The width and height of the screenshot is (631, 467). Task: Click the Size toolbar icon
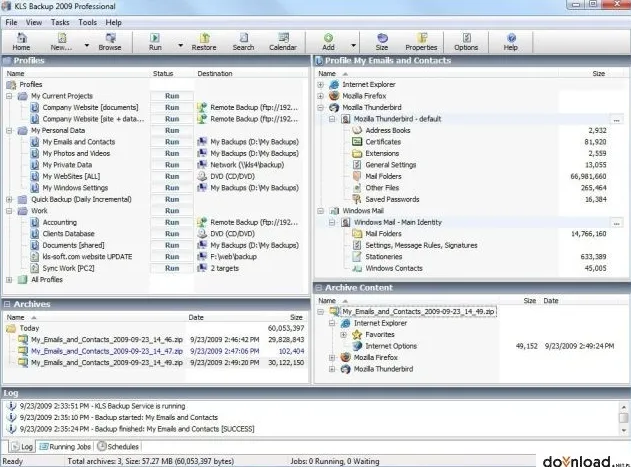pyautogui.click(x=382, y=42)
